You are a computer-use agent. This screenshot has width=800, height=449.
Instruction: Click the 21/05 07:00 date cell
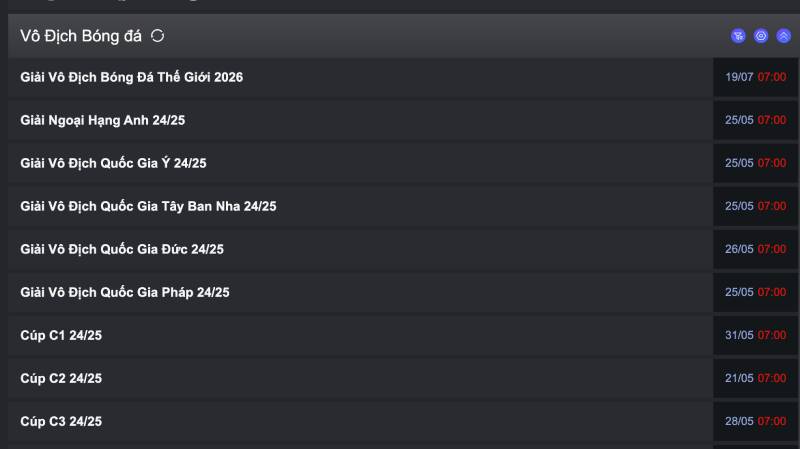pyautogui.click(x=755, y=378)
